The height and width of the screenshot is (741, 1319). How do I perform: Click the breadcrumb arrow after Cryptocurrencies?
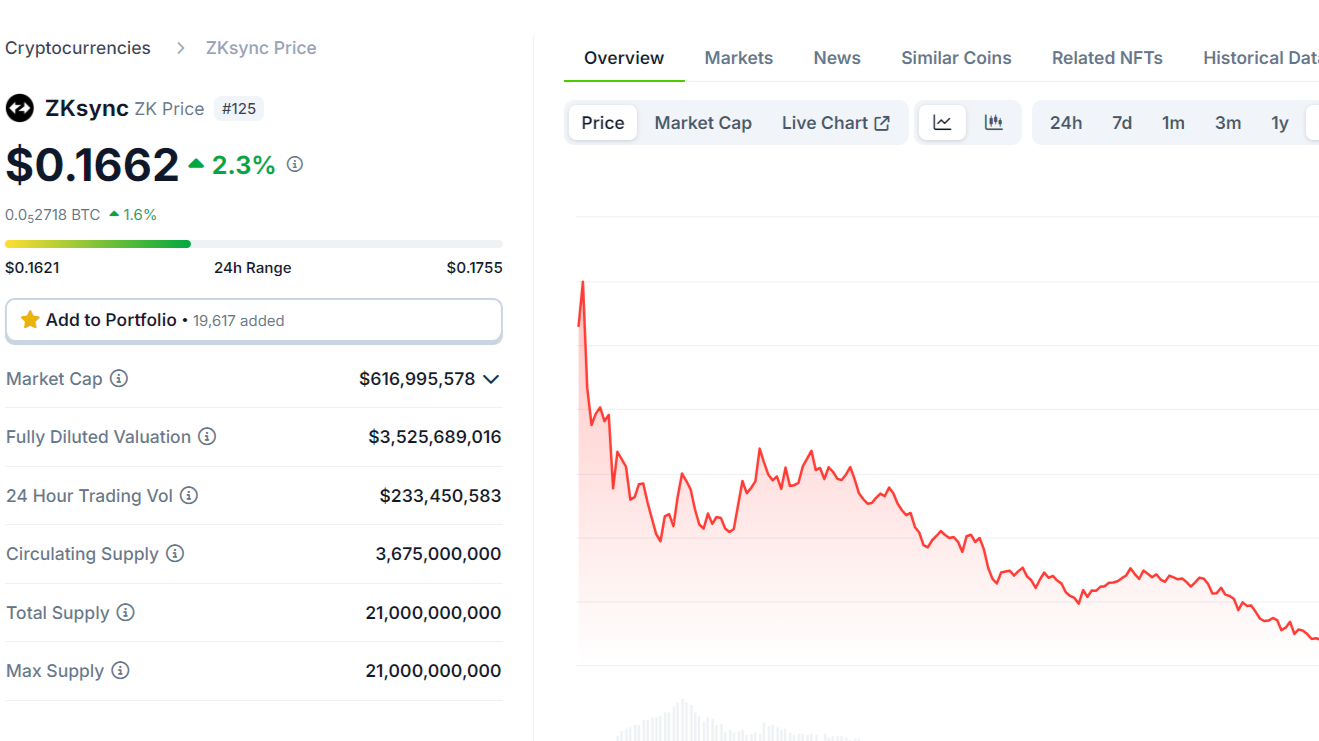pyautogui.click(x=180, y=47)
